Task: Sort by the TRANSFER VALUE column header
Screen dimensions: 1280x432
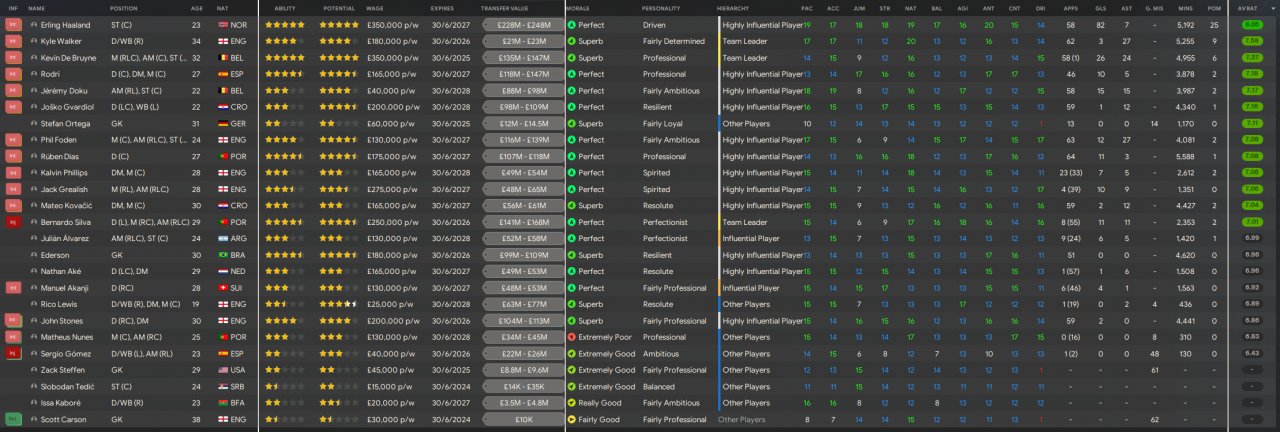Action: (x=505, y=8)
